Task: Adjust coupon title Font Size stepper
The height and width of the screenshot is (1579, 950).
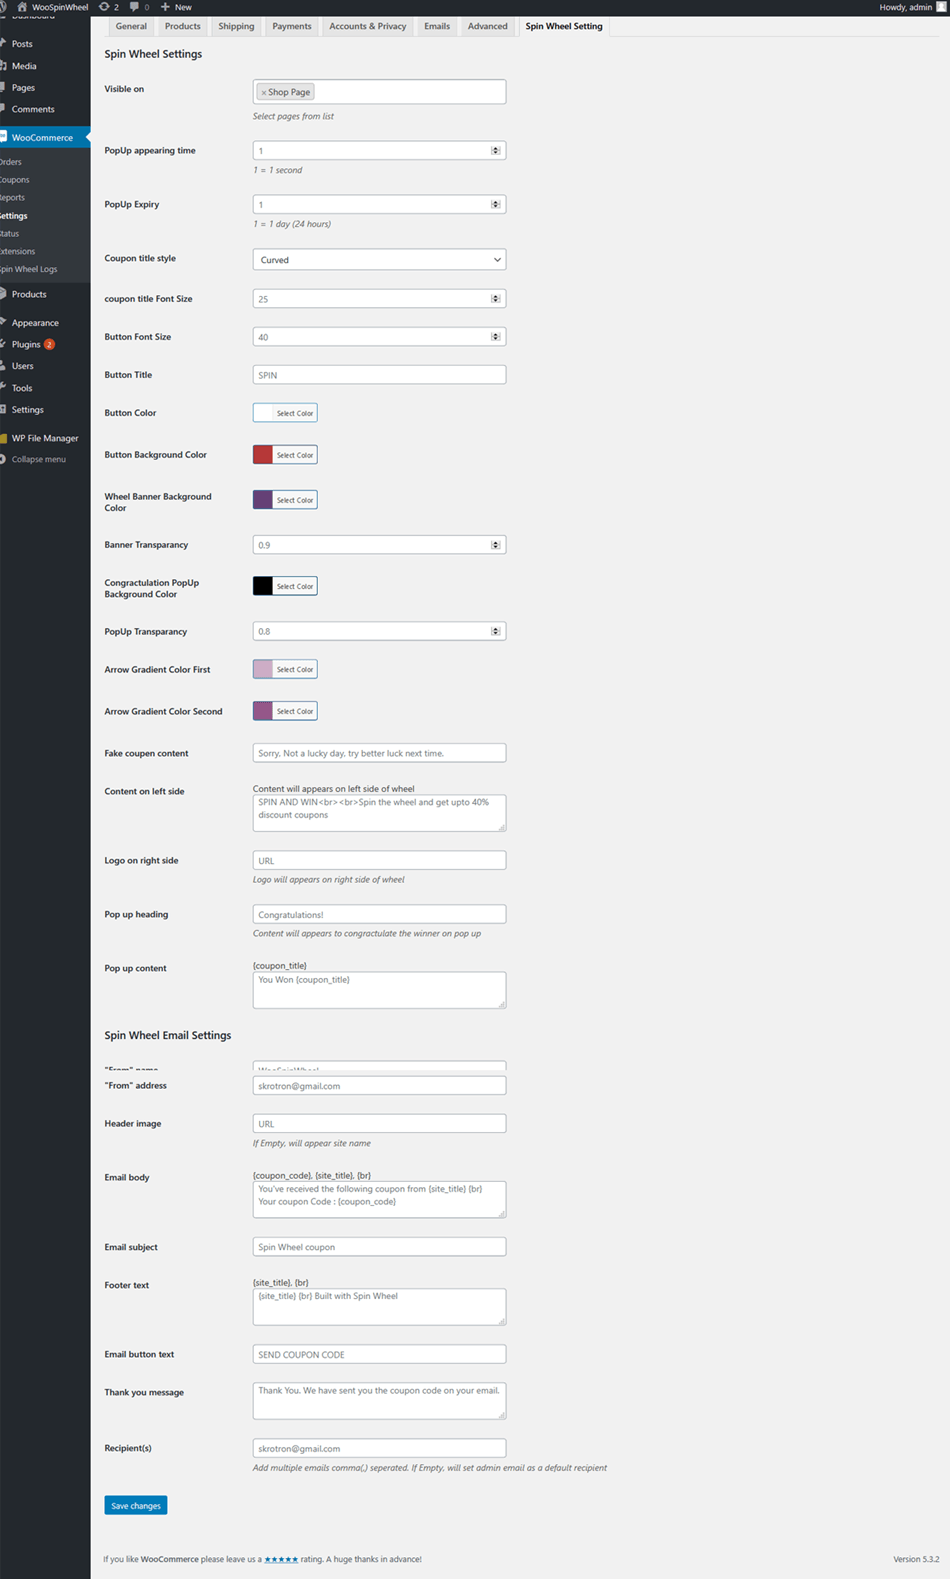Action: (495, 299)
